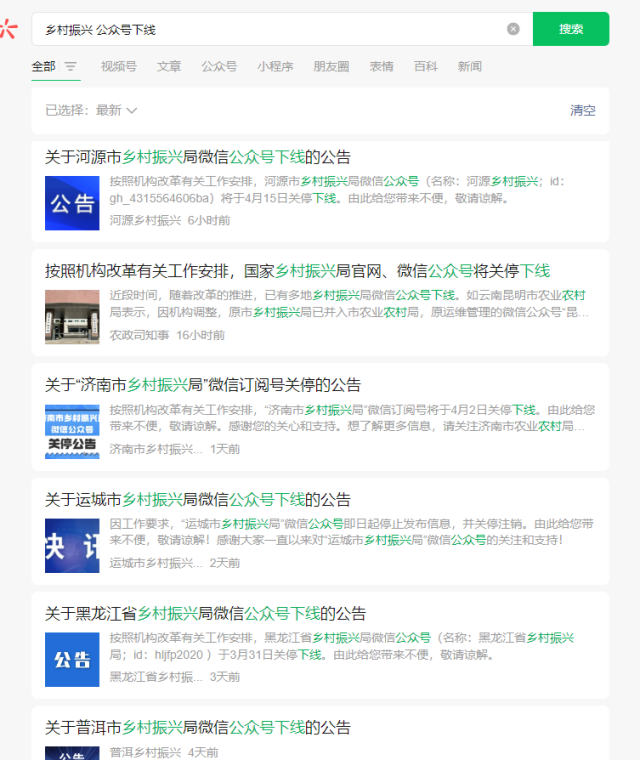Click the green 搜索 button
This screenshot has height=760, width=640.
tap(570, 29)
